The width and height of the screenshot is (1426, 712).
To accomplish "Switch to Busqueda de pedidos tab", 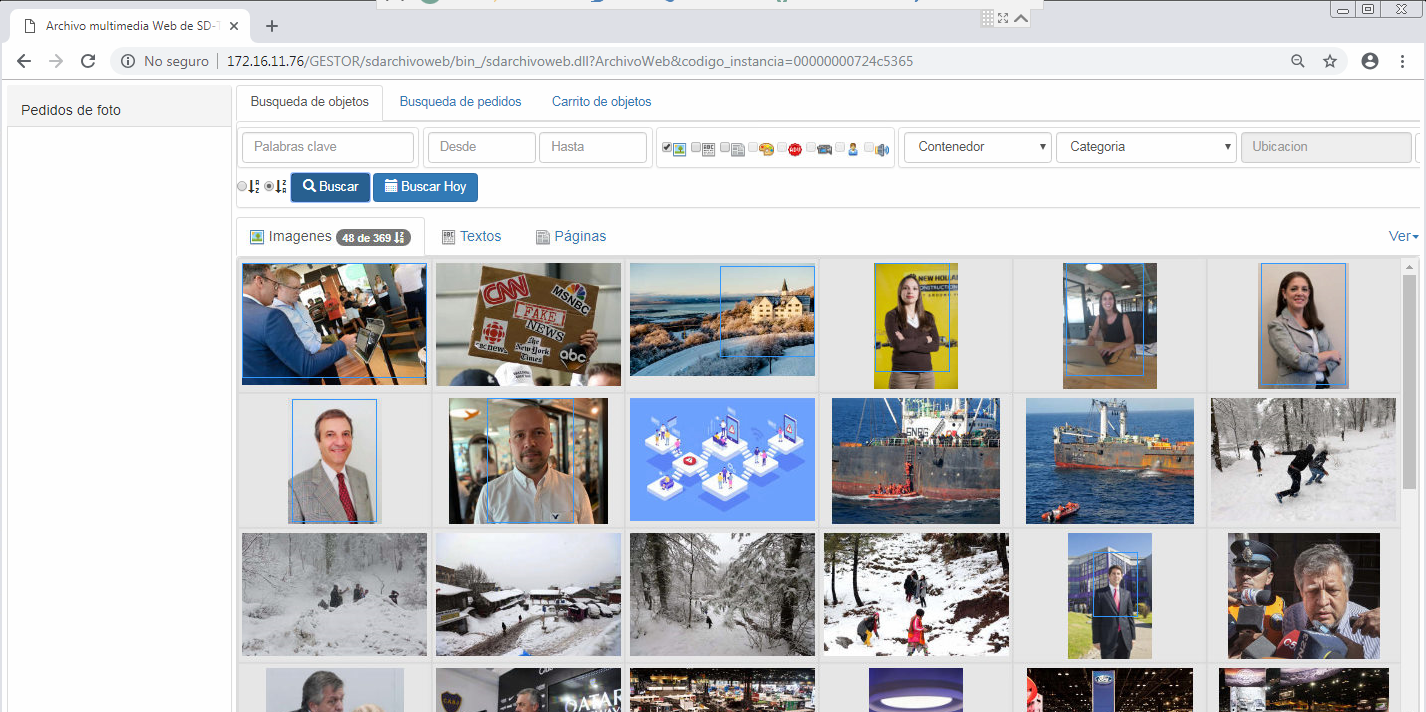I will (460, 102).
